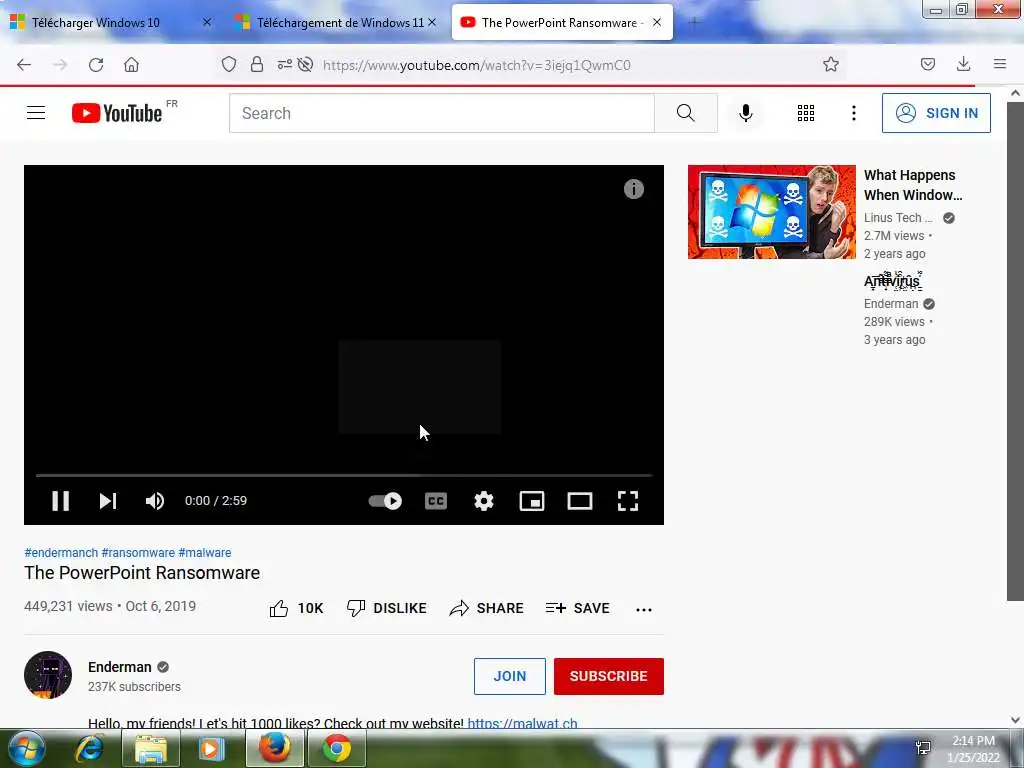
Task: Close the Télécharger Windows 10 tab
Action: (x=207, y=22)
